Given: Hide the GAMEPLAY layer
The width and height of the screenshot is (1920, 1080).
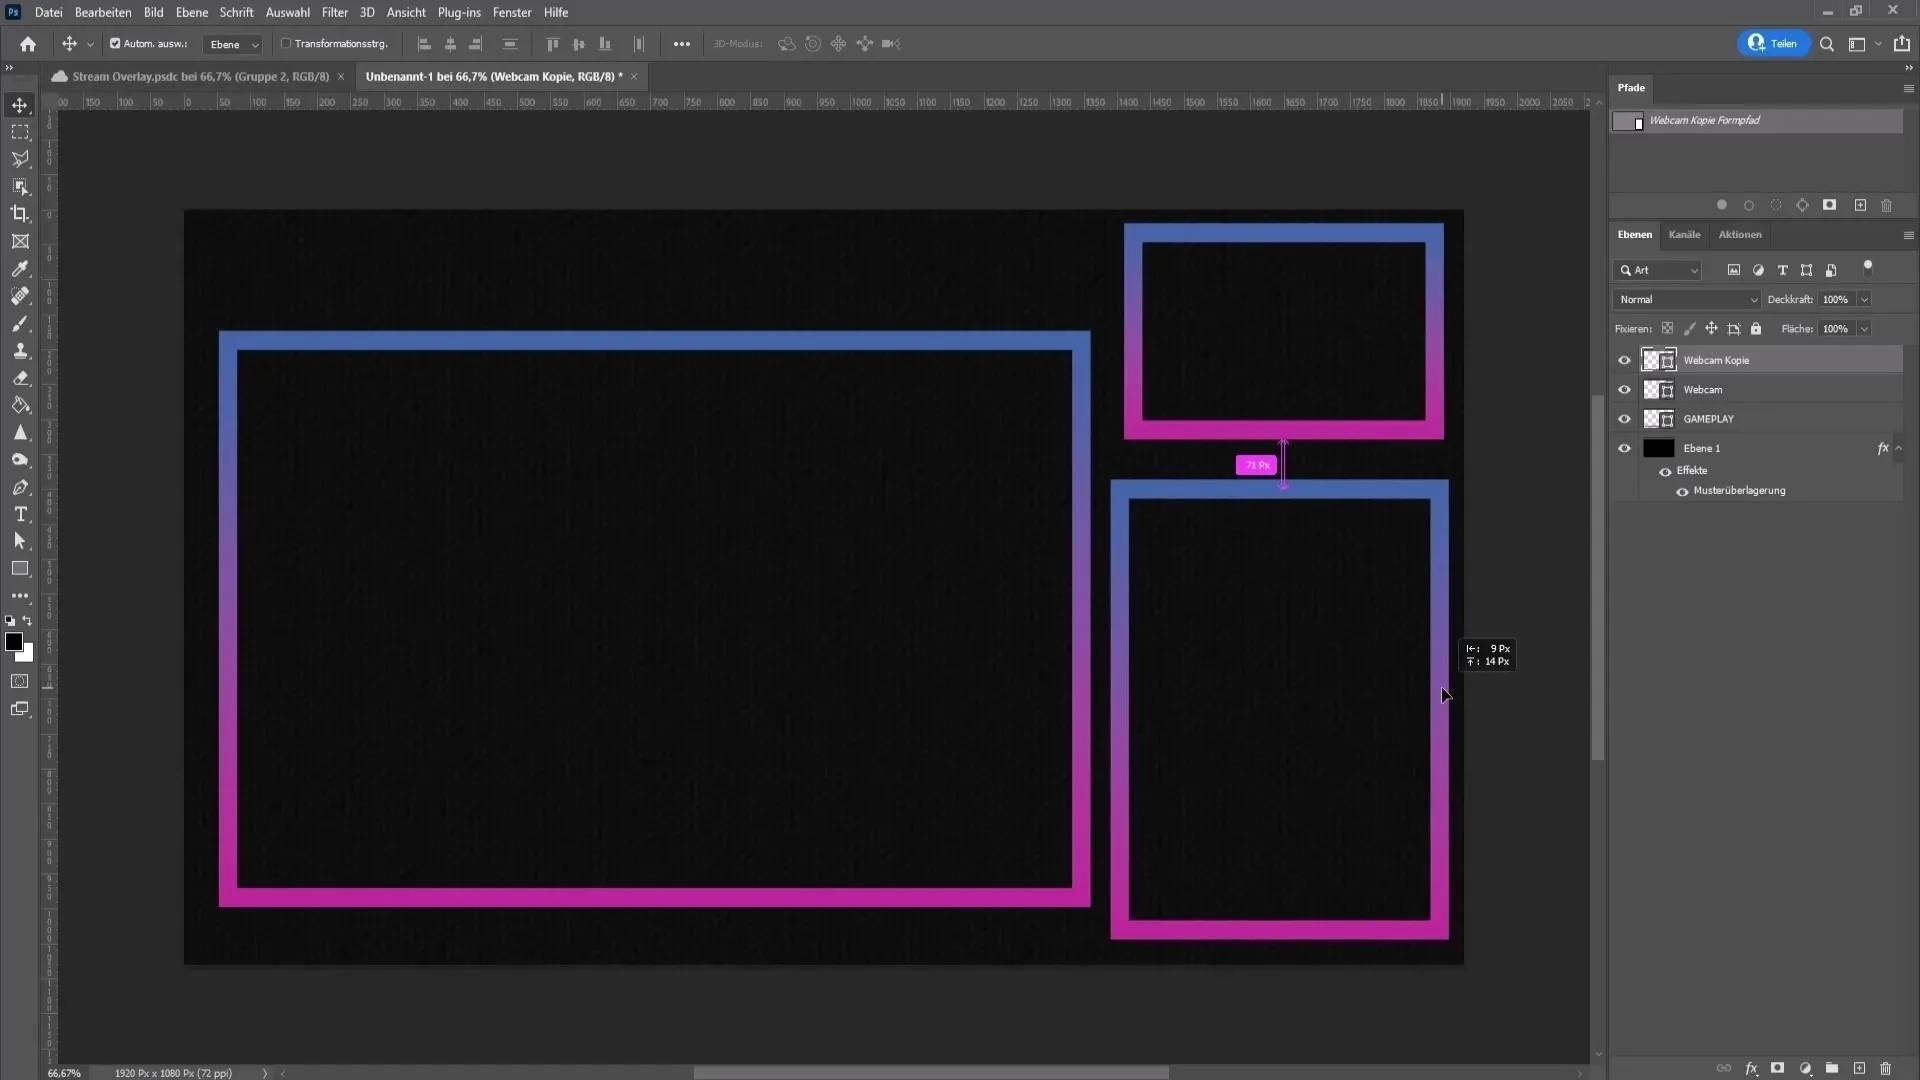Looking at the screenshot, I should pyautogui.click(x=1624, y=419).
